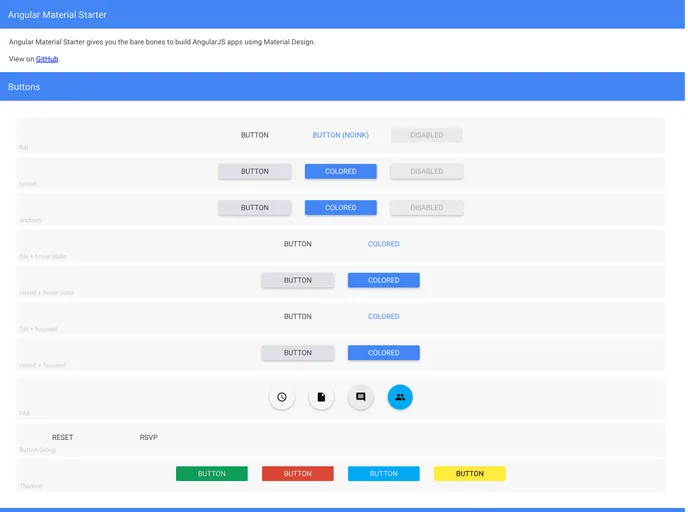This screenshot has width=688, height=512.
Task: Click BUTTON in the anchors row
Action: [254, 208]
